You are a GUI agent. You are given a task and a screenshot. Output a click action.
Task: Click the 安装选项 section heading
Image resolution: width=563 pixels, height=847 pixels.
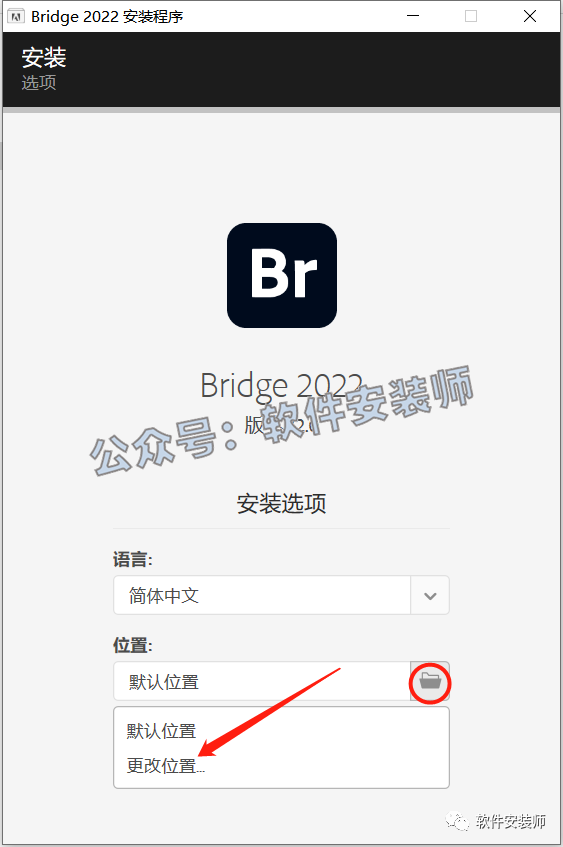point(282,503)
